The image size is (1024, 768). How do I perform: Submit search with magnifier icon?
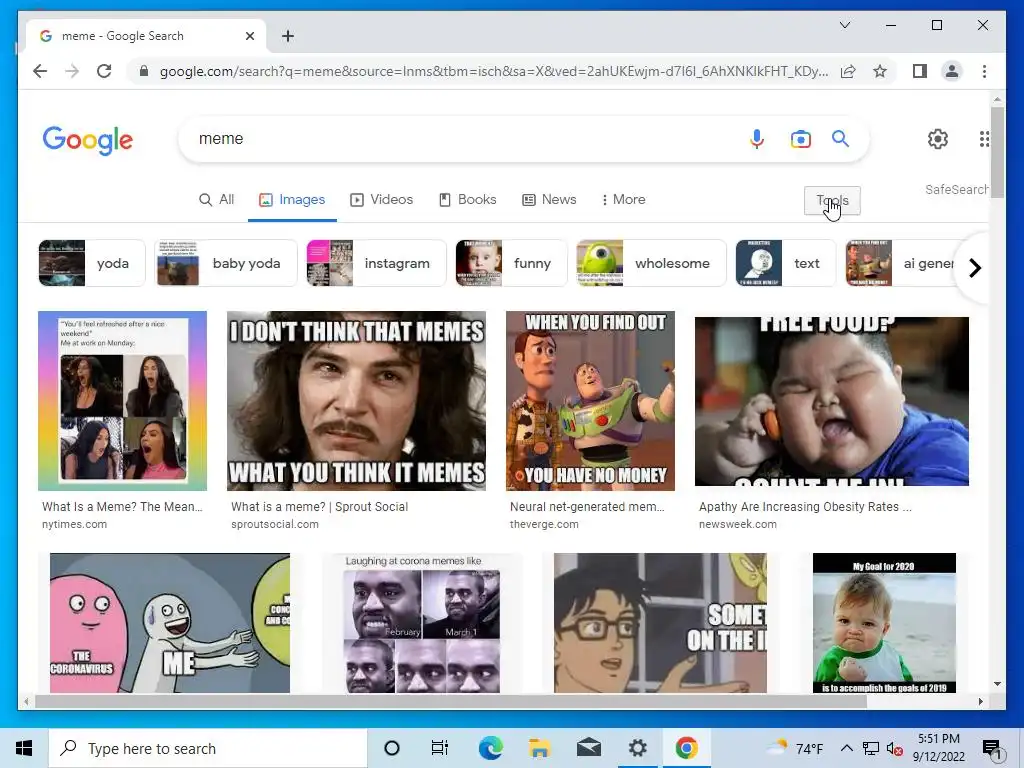click(x=840, y=138)
